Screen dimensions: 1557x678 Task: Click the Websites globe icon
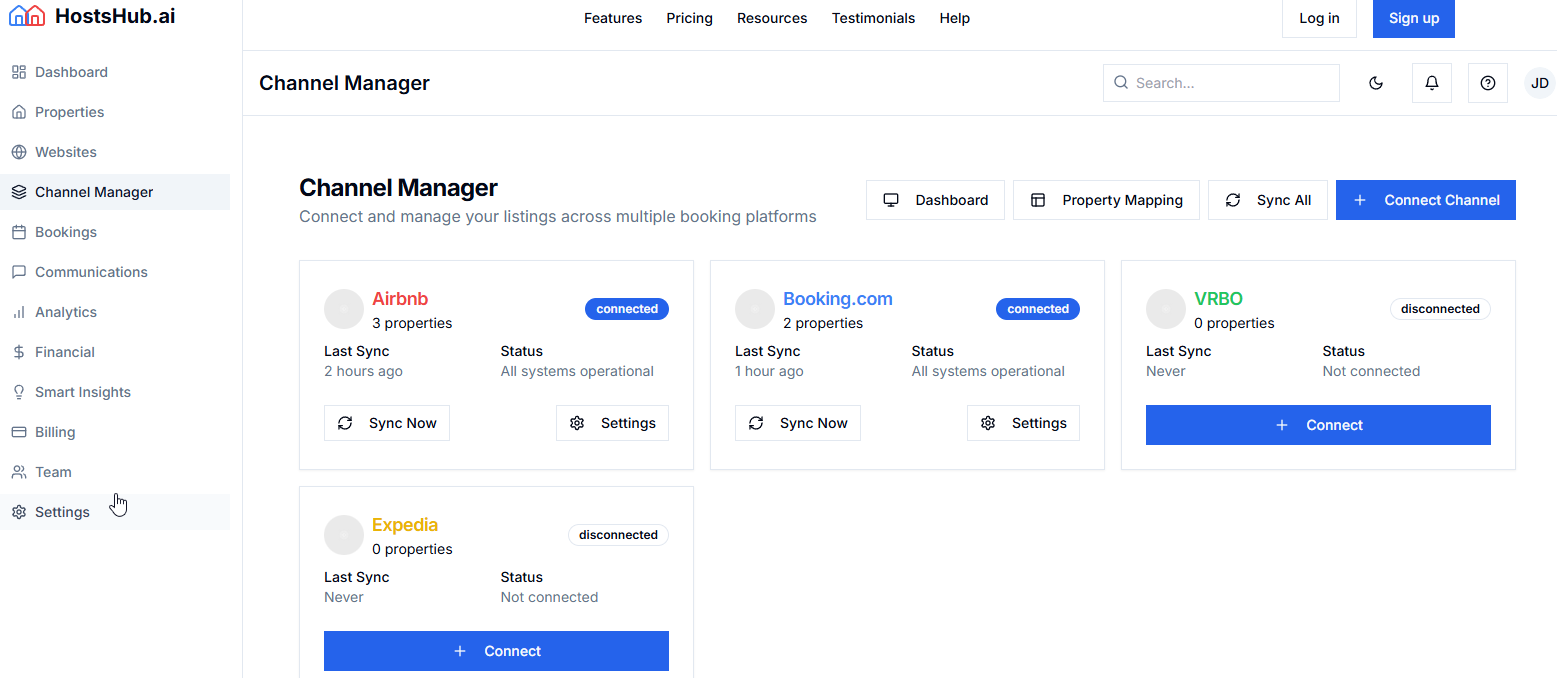point(19,151)
